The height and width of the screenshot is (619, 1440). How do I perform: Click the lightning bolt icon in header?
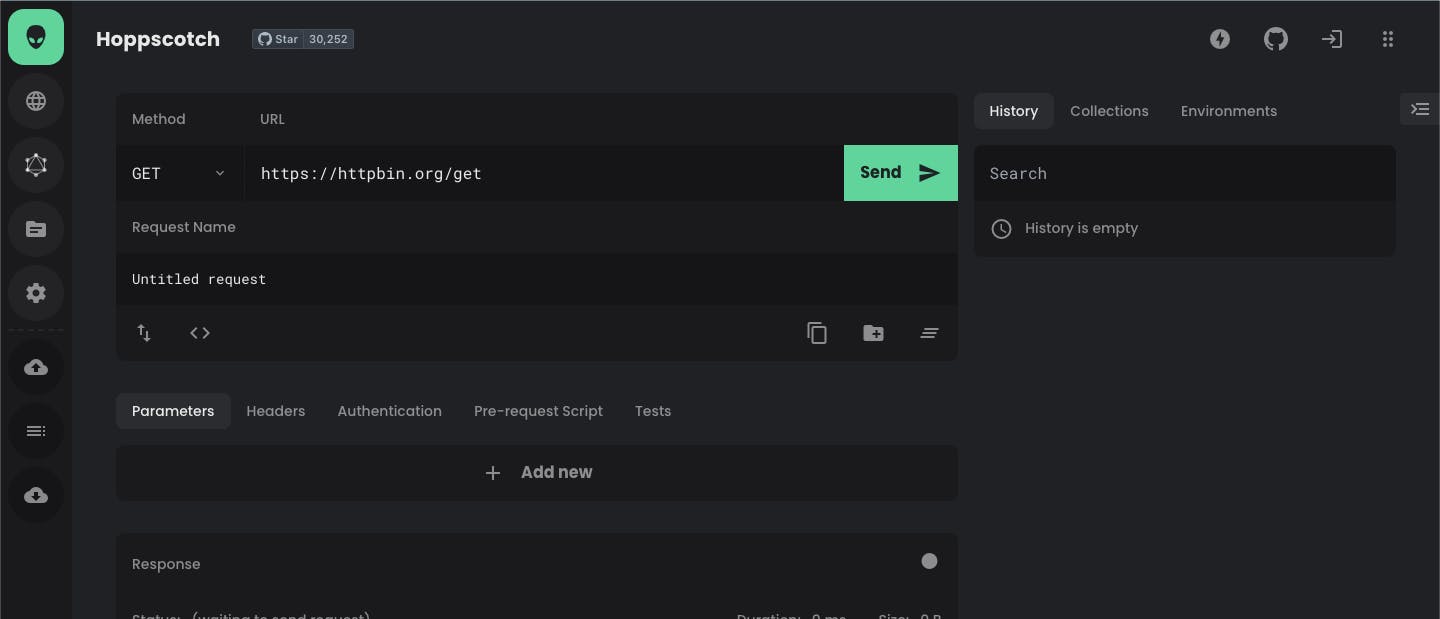point(1219,39)
